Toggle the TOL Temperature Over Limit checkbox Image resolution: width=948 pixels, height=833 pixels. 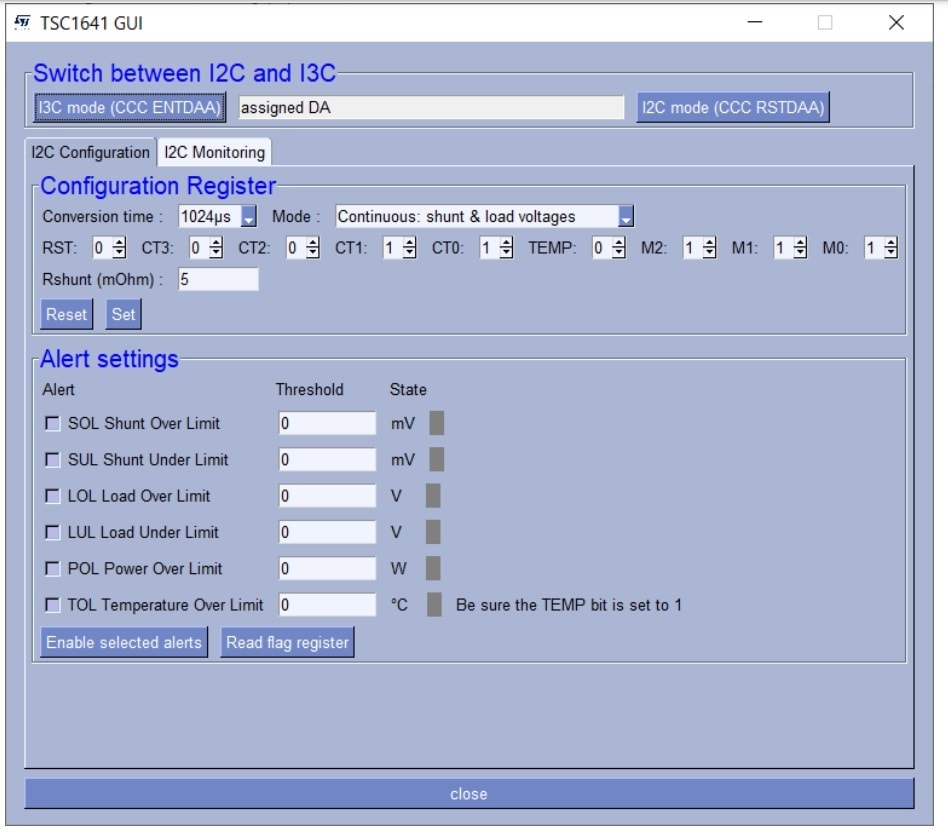pyautogui.click(x=52, y=605)
